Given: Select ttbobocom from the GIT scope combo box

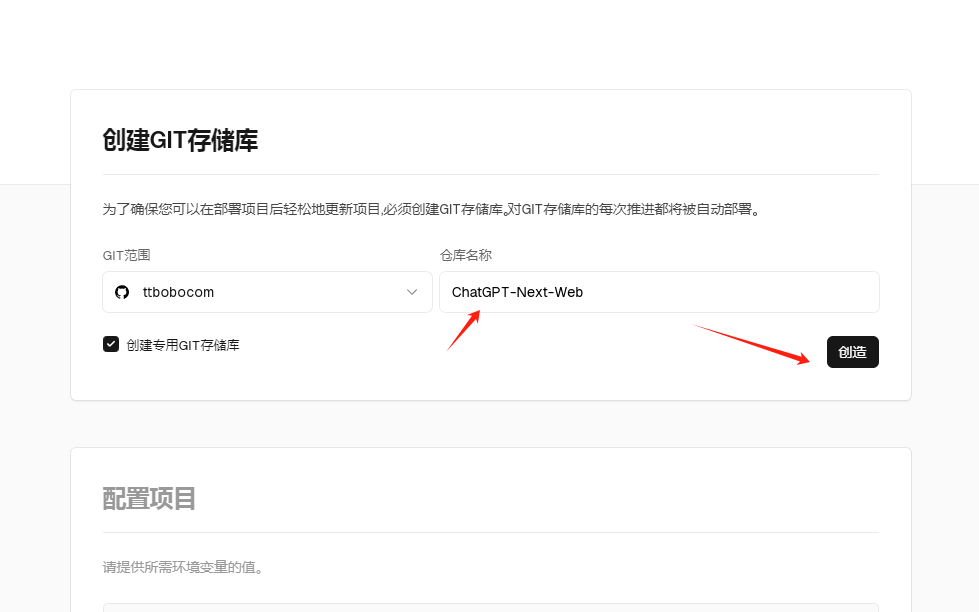Looking at the screenshot, I should (267, 291).
